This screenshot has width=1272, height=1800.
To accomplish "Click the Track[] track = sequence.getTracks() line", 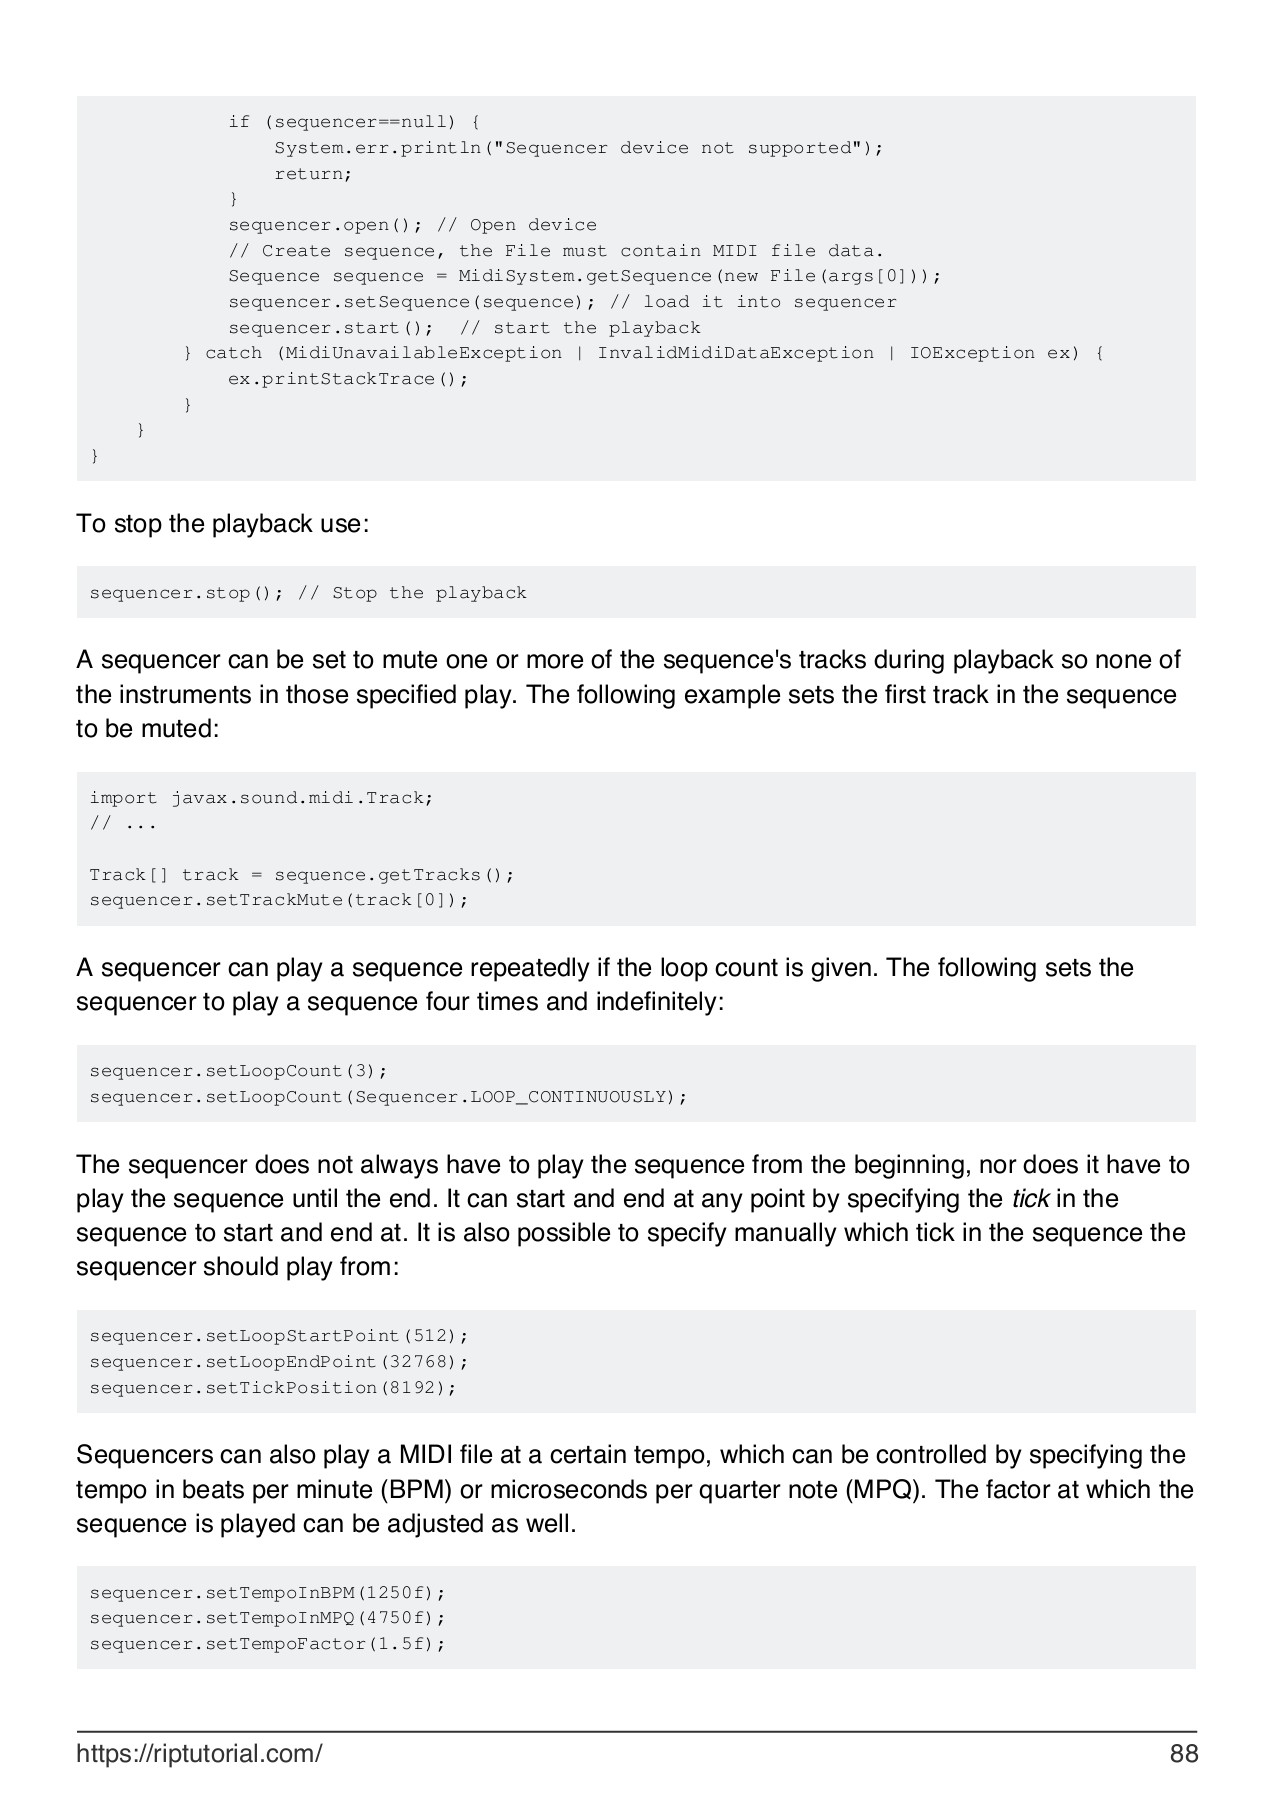I will pyautogui.click(x=302, y=875).
